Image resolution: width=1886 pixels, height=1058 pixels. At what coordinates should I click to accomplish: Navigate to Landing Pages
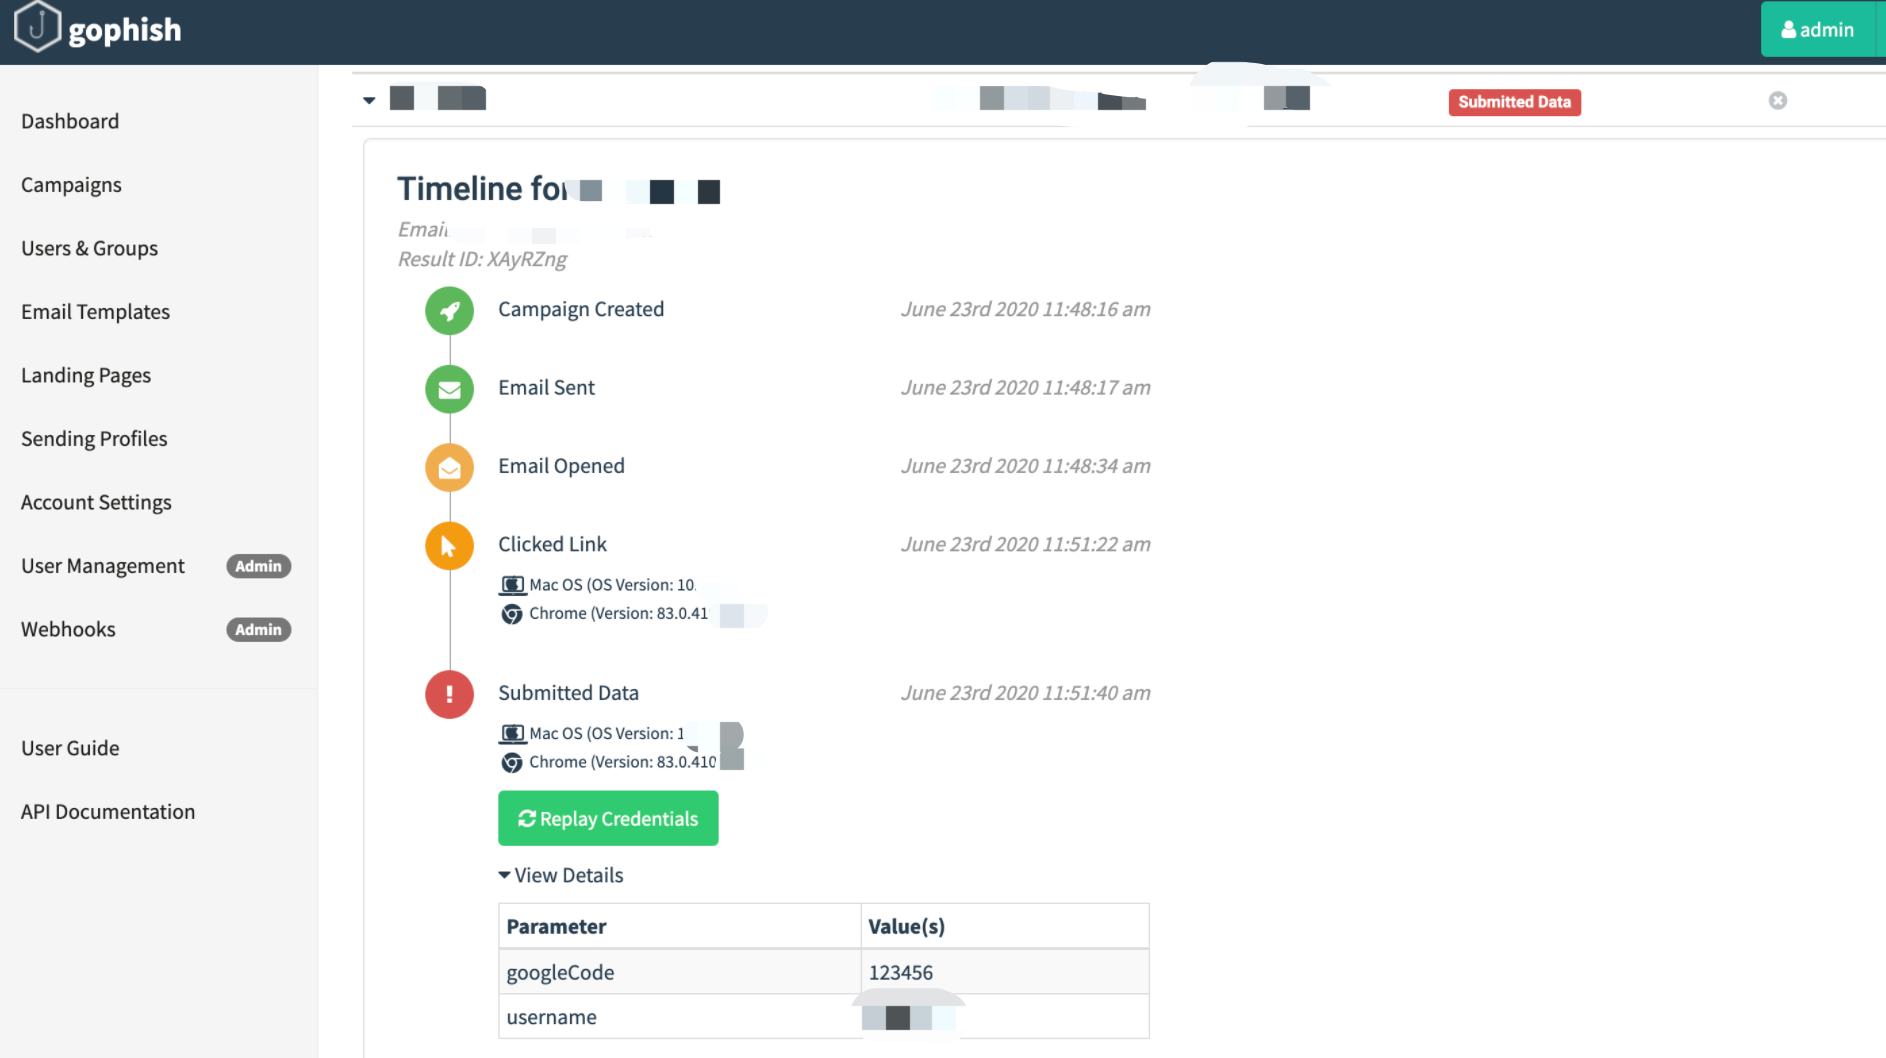click(86, 375)
